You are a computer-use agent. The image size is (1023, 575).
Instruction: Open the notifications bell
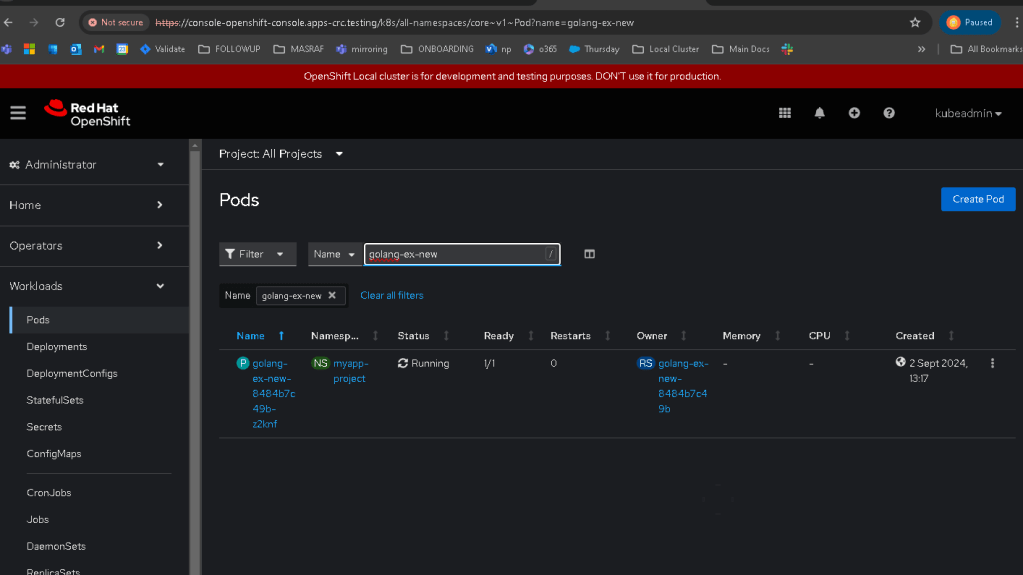point(819,113)
